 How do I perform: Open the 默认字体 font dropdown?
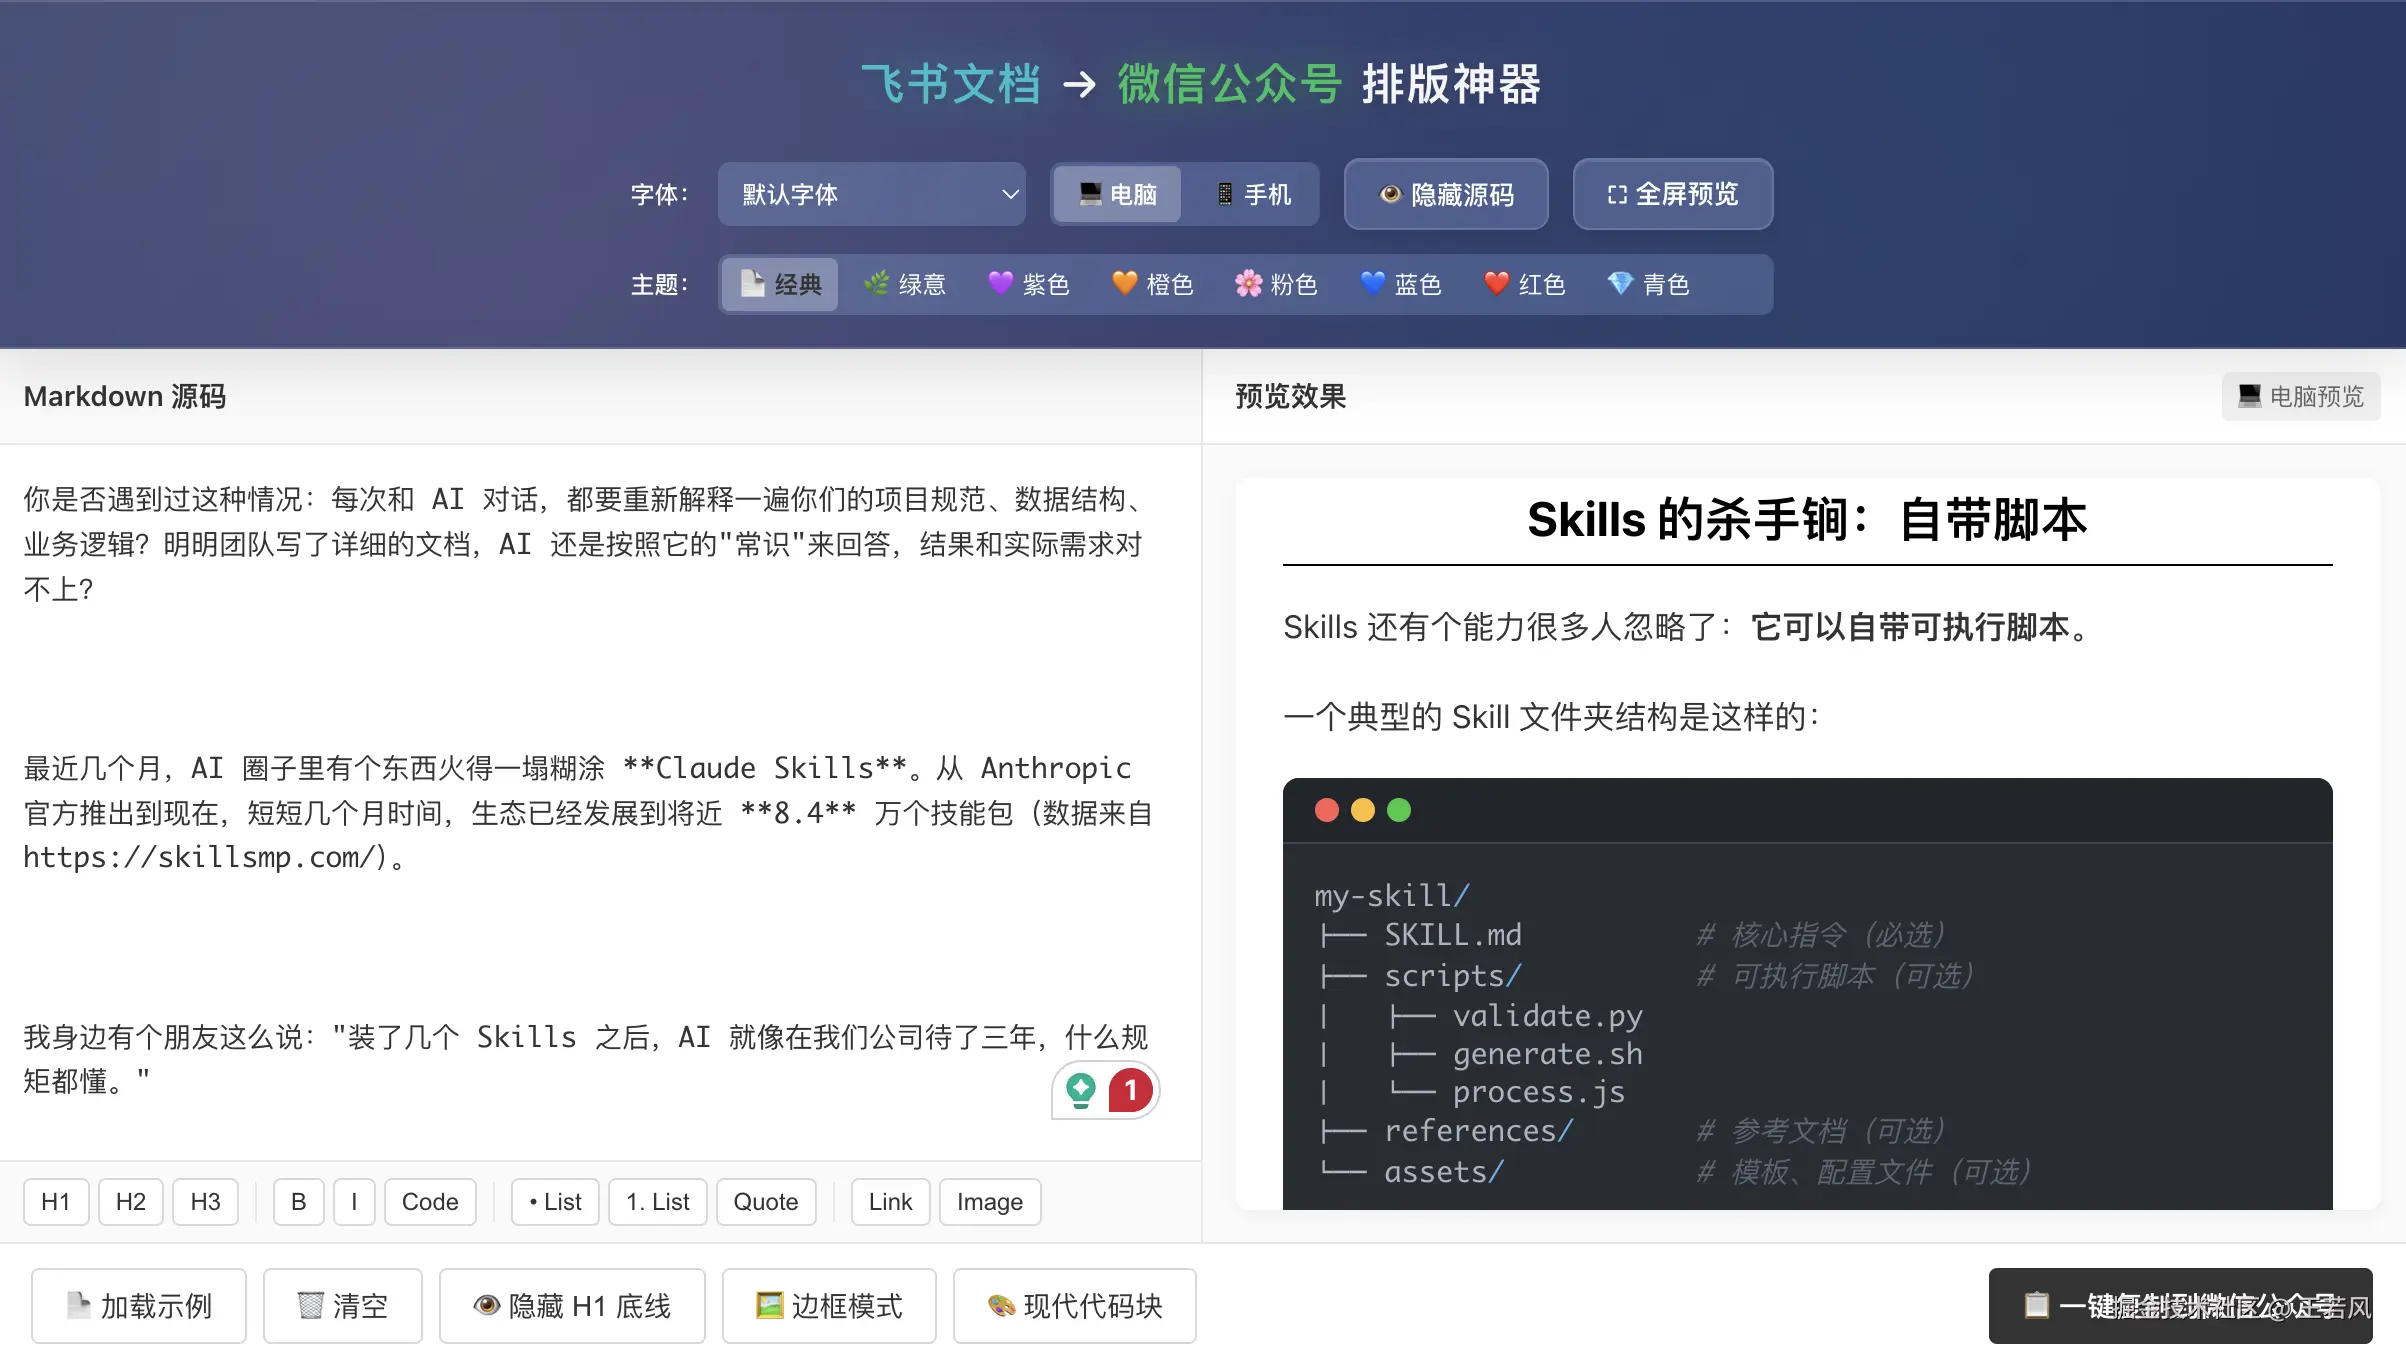click(x=872, y=194)
